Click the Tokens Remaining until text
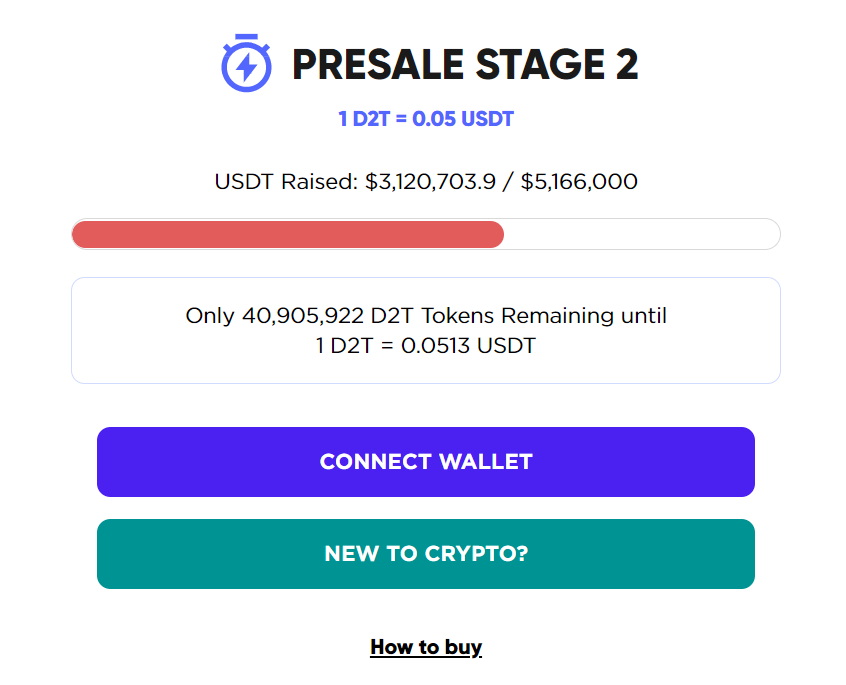 pos(544,316)
